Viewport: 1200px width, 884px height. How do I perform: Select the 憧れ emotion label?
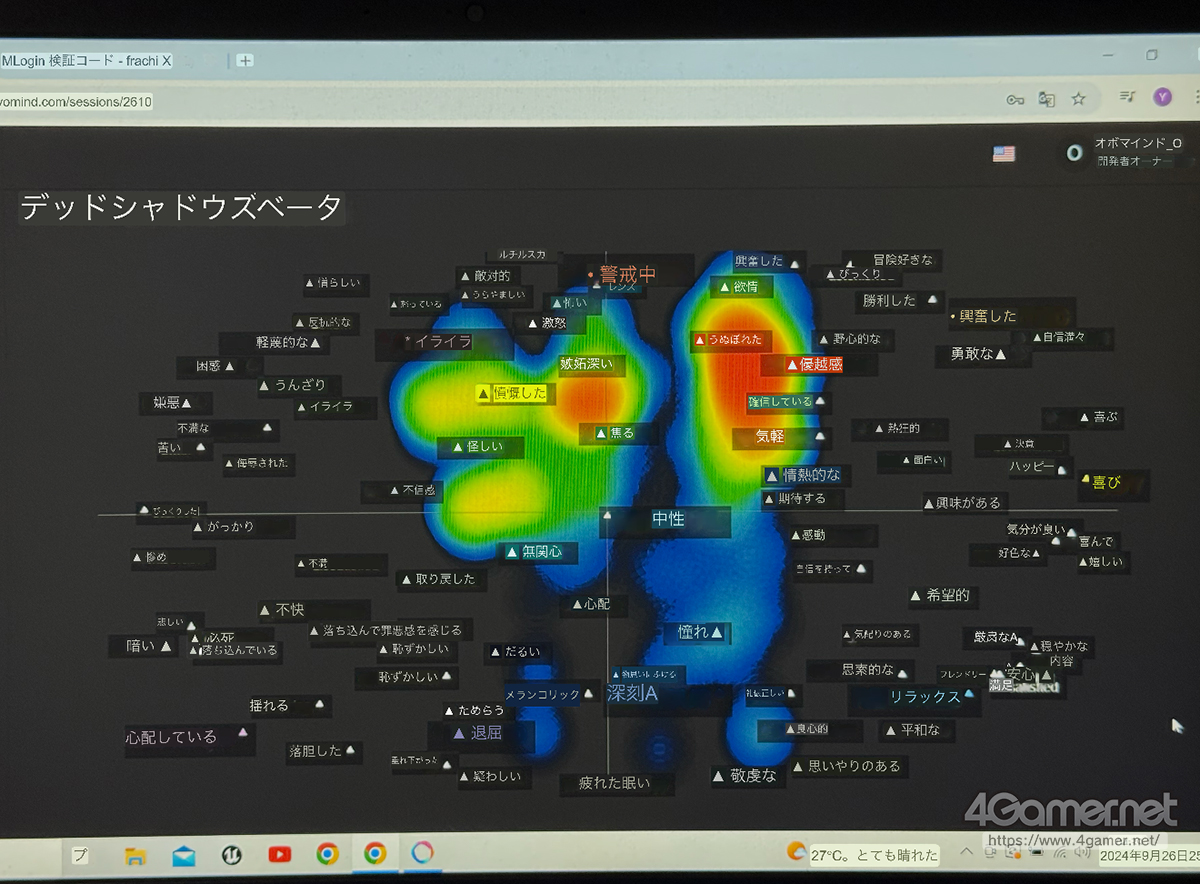700,632
